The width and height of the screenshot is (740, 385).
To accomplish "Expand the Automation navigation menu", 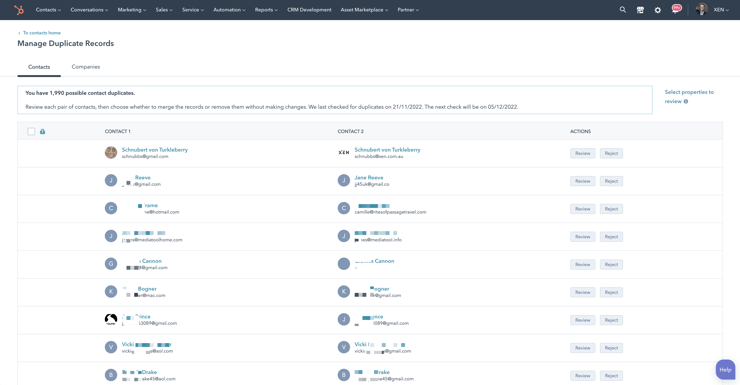I will pyautogui.click(x=229, y=9).
